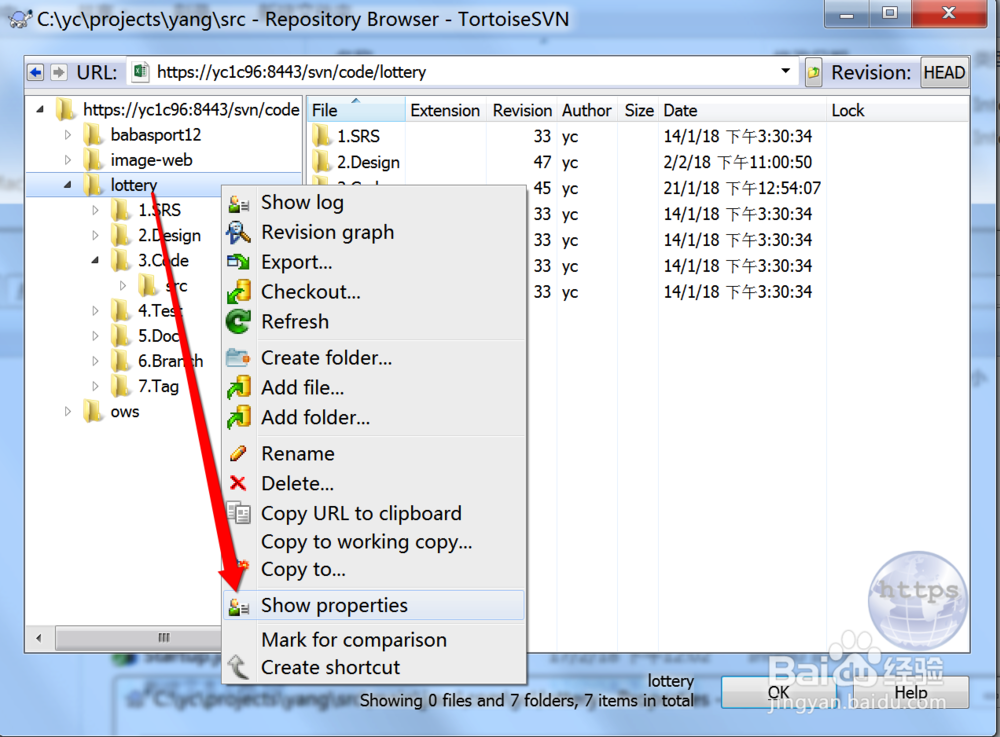Select Checkout... in context menu
This screenshot has width=1000, height=737.
[x=374, y=292]
